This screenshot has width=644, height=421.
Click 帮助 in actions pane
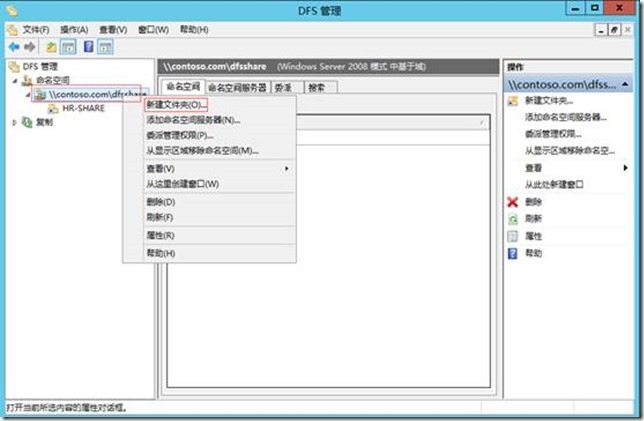(534, 253)
